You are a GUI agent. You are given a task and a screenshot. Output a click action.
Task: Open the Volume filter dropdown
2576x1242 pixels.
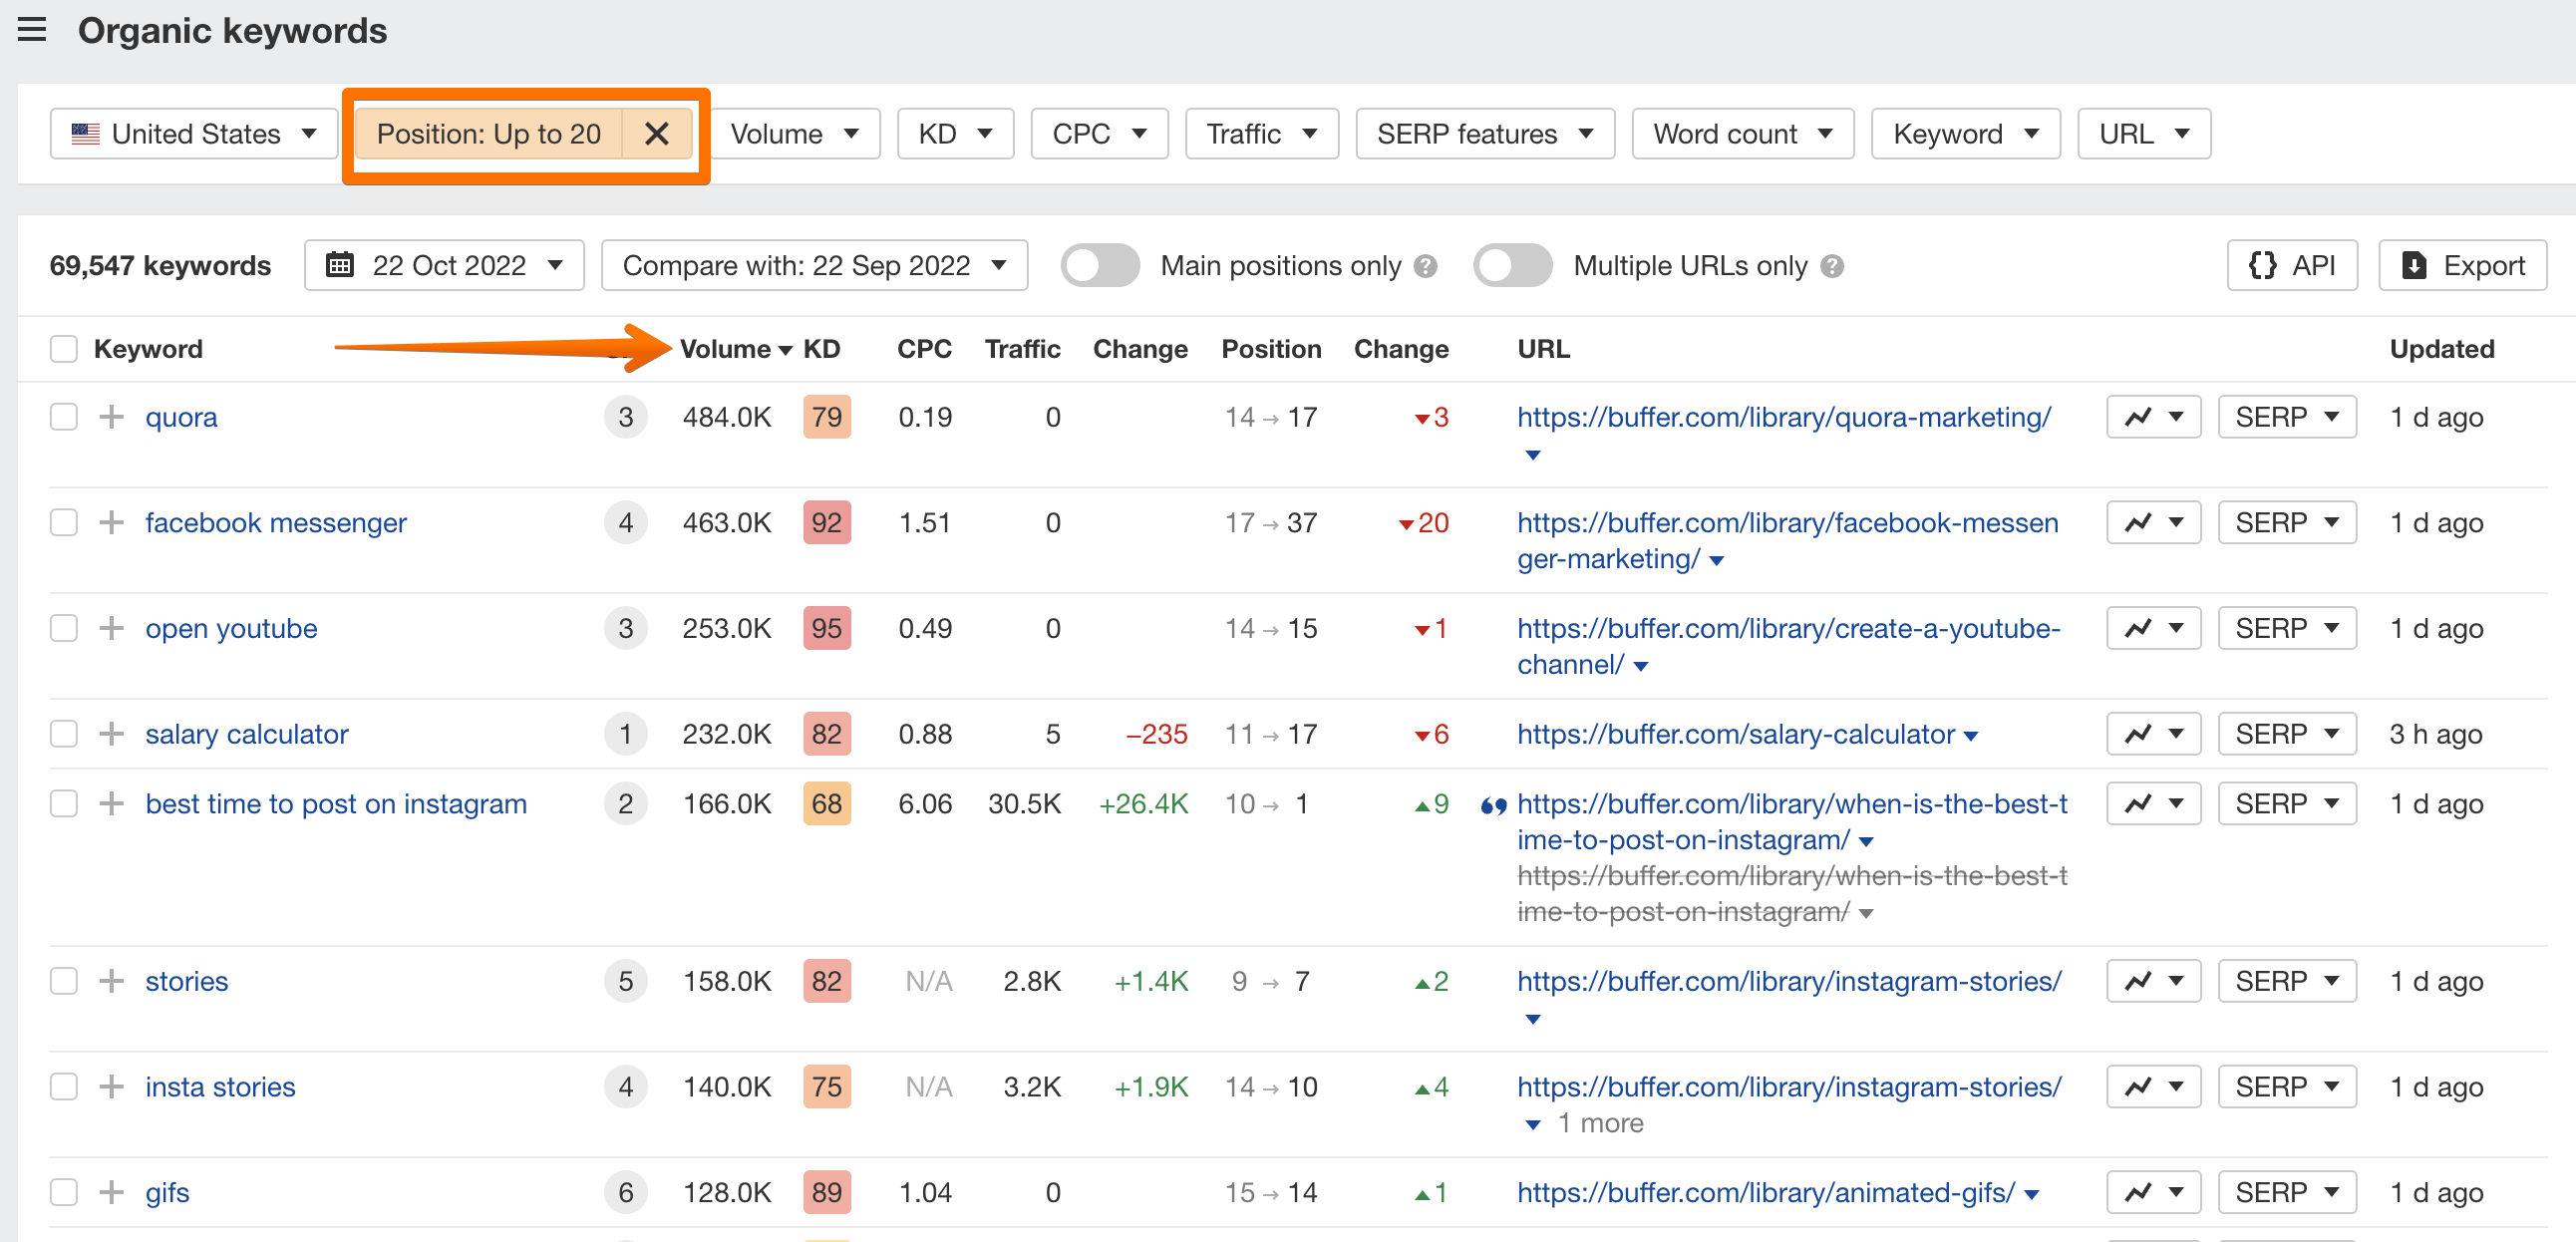[796, 133]
